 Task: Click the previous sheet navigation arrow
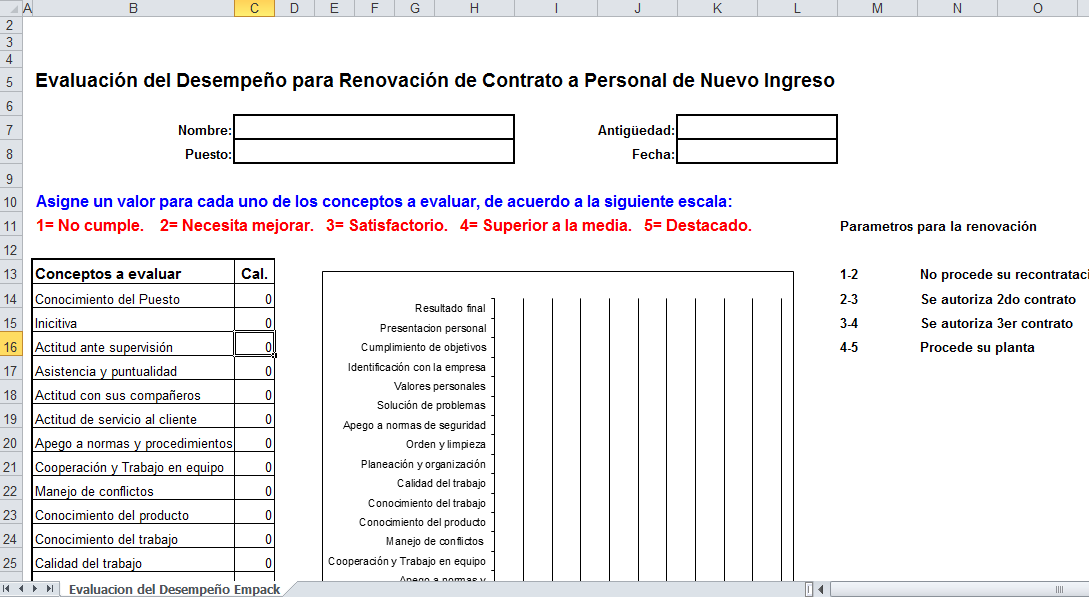(22, 589)
